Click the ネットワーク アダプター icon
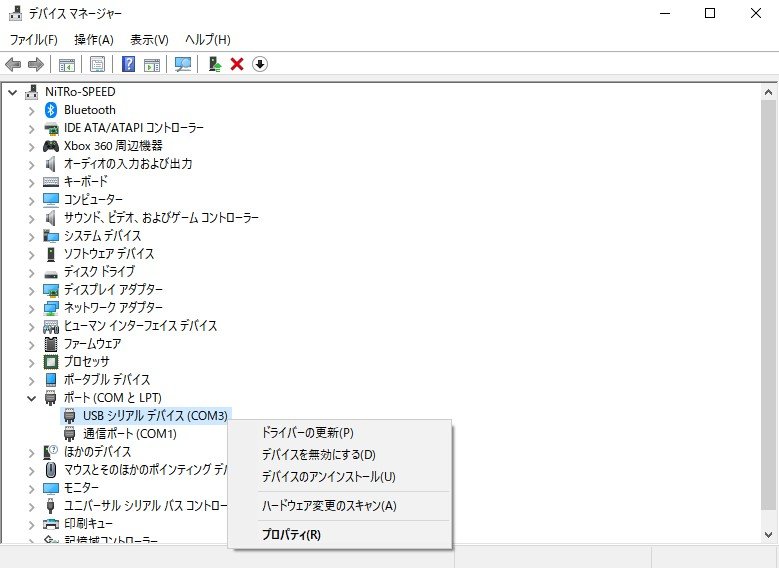This screenshot has height=568, width=779. (51, 308)
